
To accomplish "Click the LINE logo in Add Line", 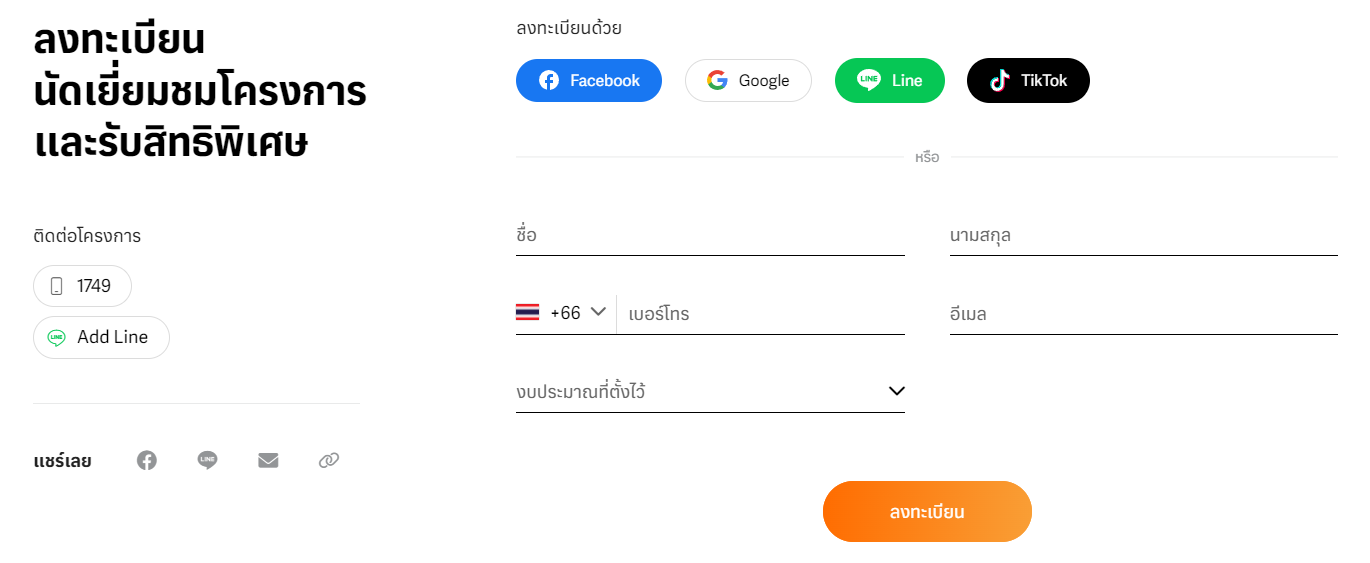I will (x=57, y=337).
